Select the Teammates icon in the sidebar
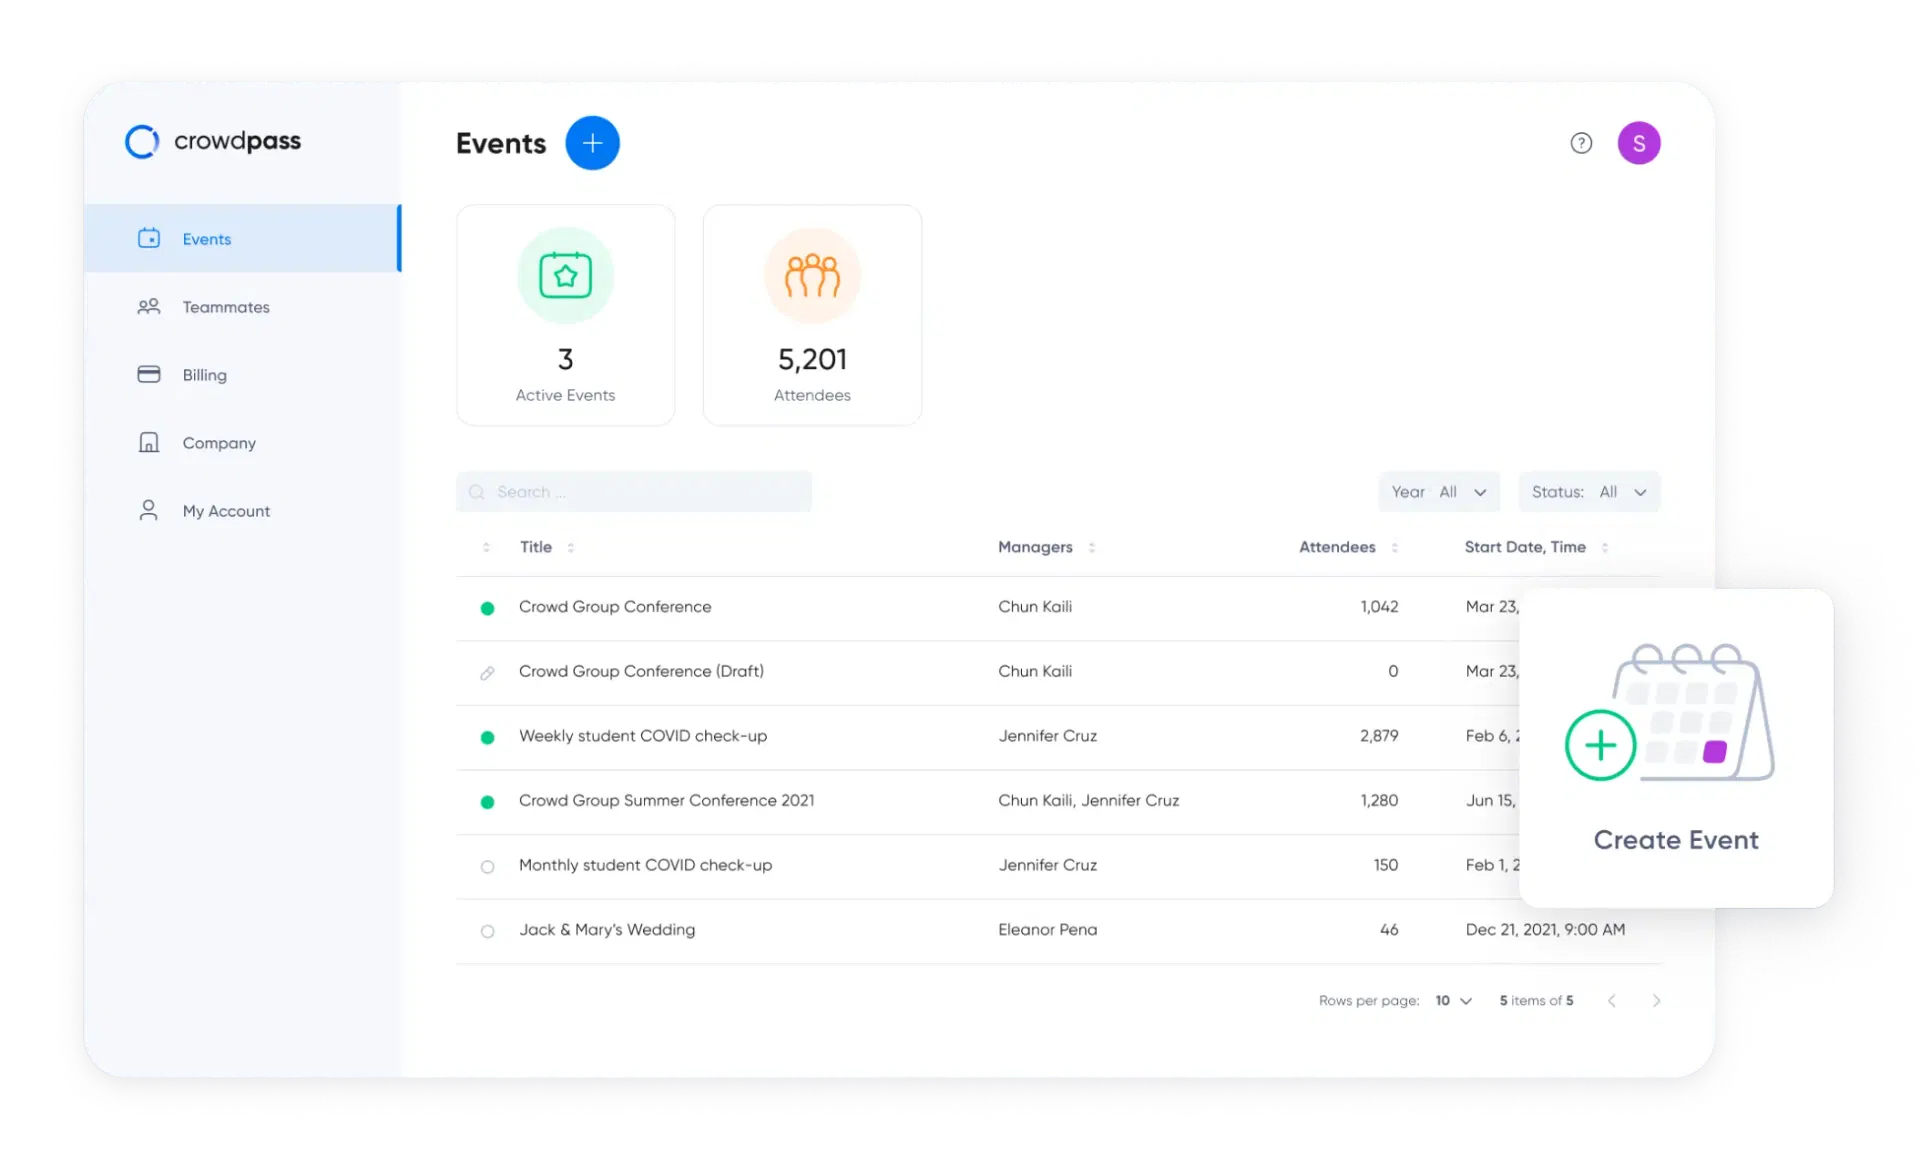 (x=148, y=306)
